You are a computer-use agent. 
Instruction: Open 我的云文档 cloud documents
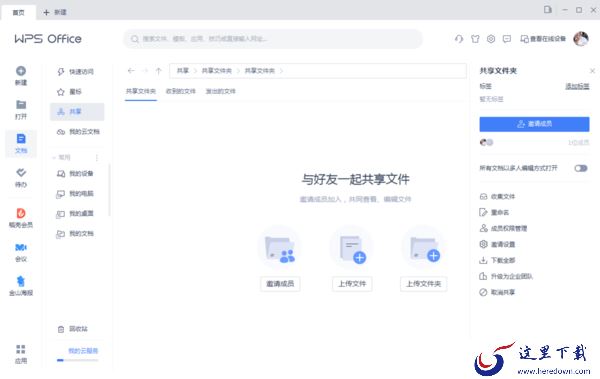(x=77, y=132)
